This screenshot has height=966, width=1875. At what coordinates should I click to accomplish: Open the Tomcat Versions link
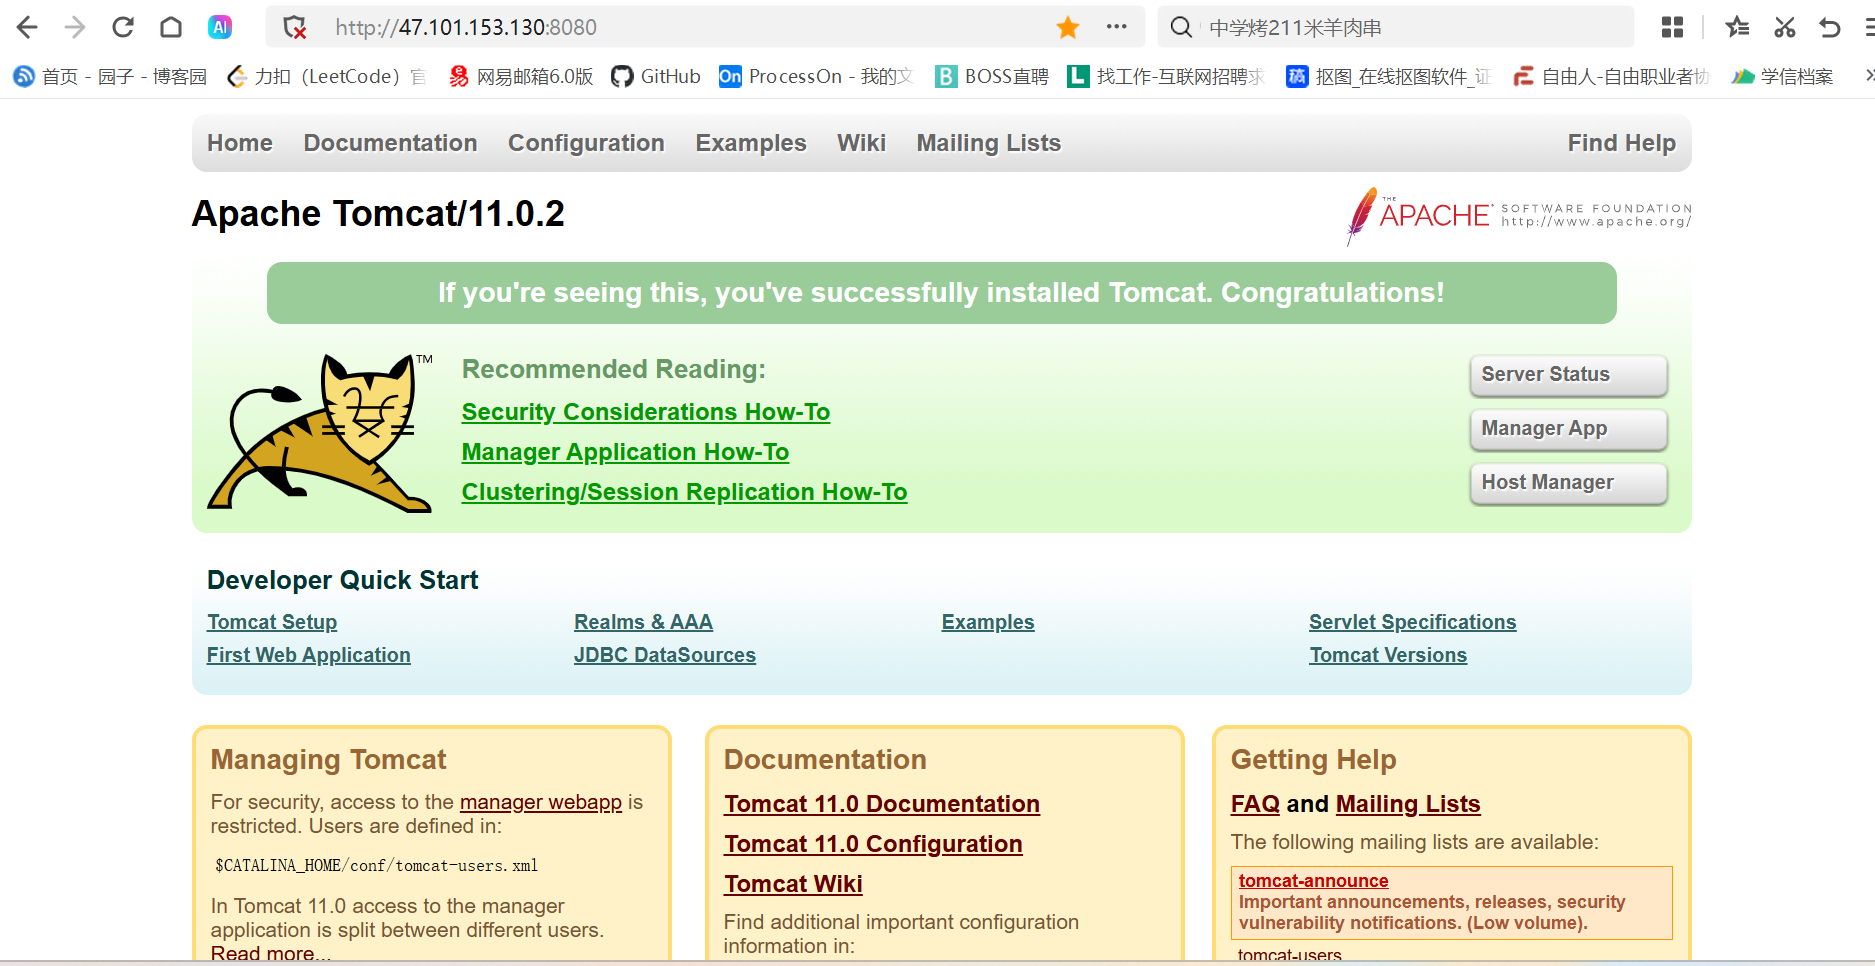click(1388, 655)
